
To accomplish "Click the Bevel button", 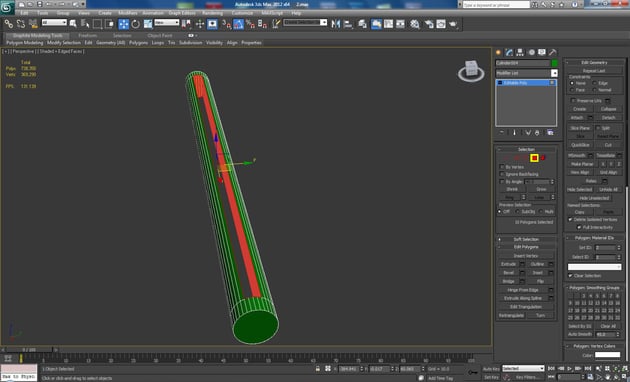I will pyautogui.click(x=509, y=272).
